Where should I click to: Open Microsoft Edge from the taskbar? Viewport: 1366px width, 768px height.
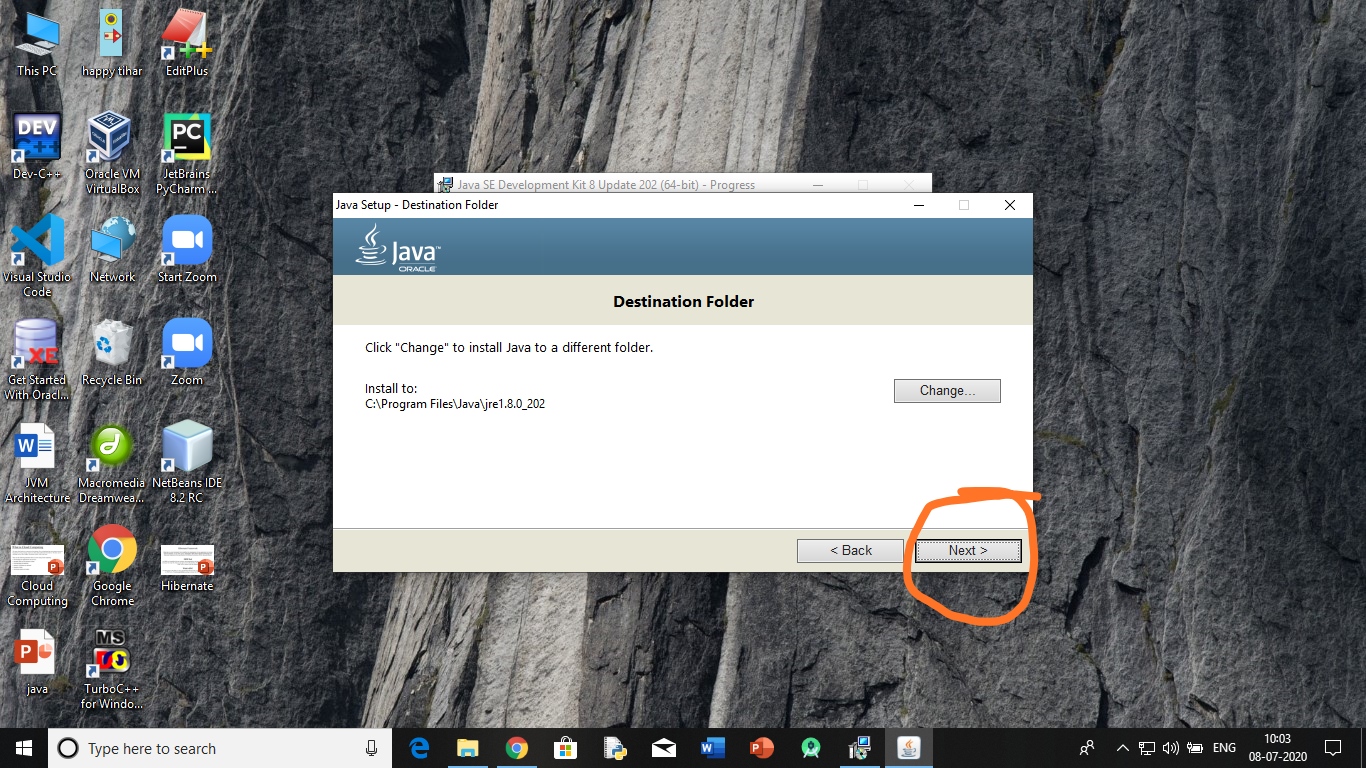[x=419, y=748]
